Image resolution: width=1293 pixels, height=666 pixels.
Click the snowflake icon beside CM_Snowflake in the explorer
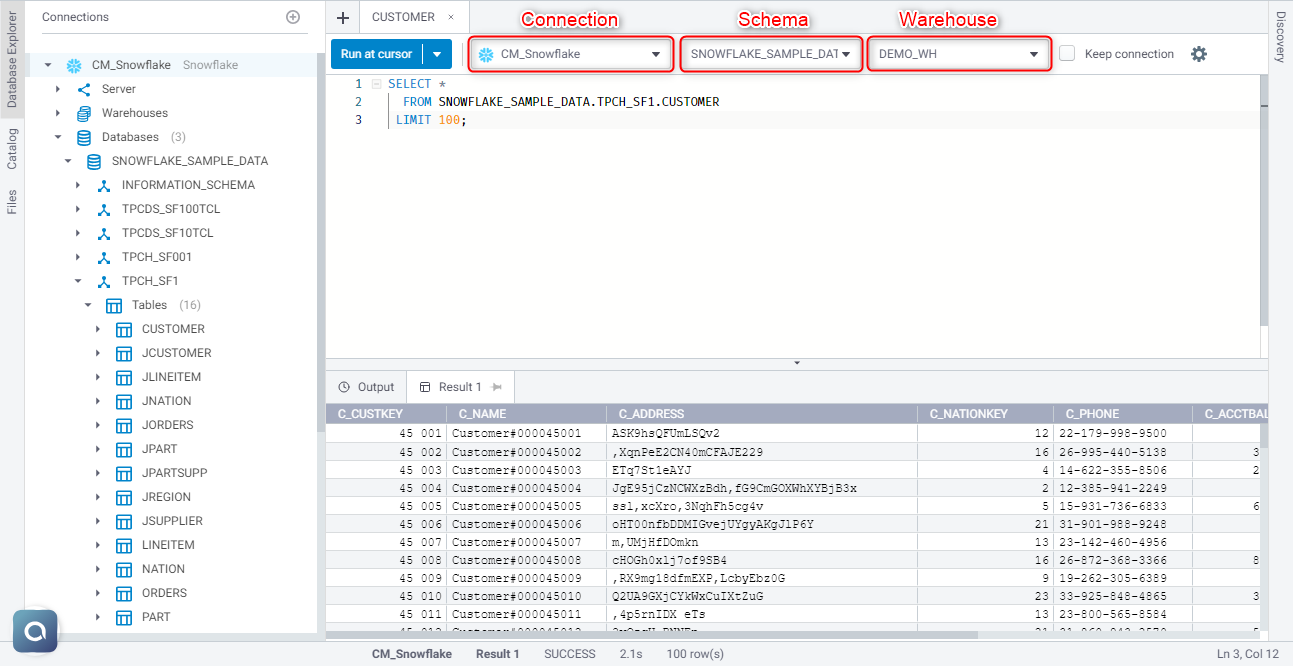coord(73,64)
